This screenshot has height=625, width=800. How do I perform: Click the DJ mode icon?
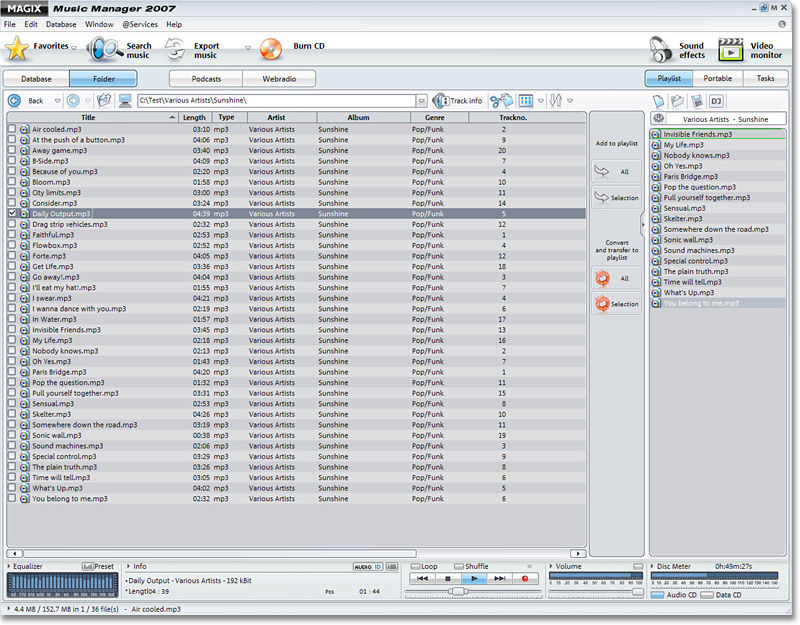pos(716,101)
